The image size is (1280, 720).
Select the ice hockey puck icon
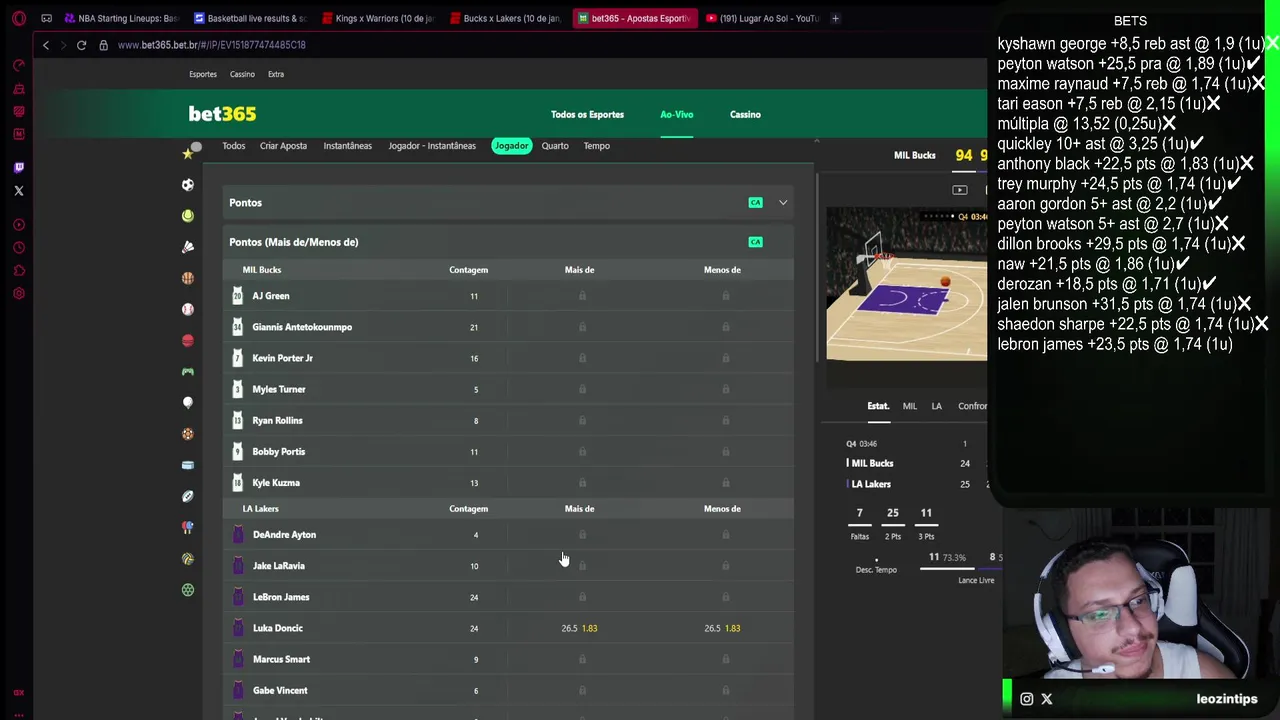pos(187,465)
